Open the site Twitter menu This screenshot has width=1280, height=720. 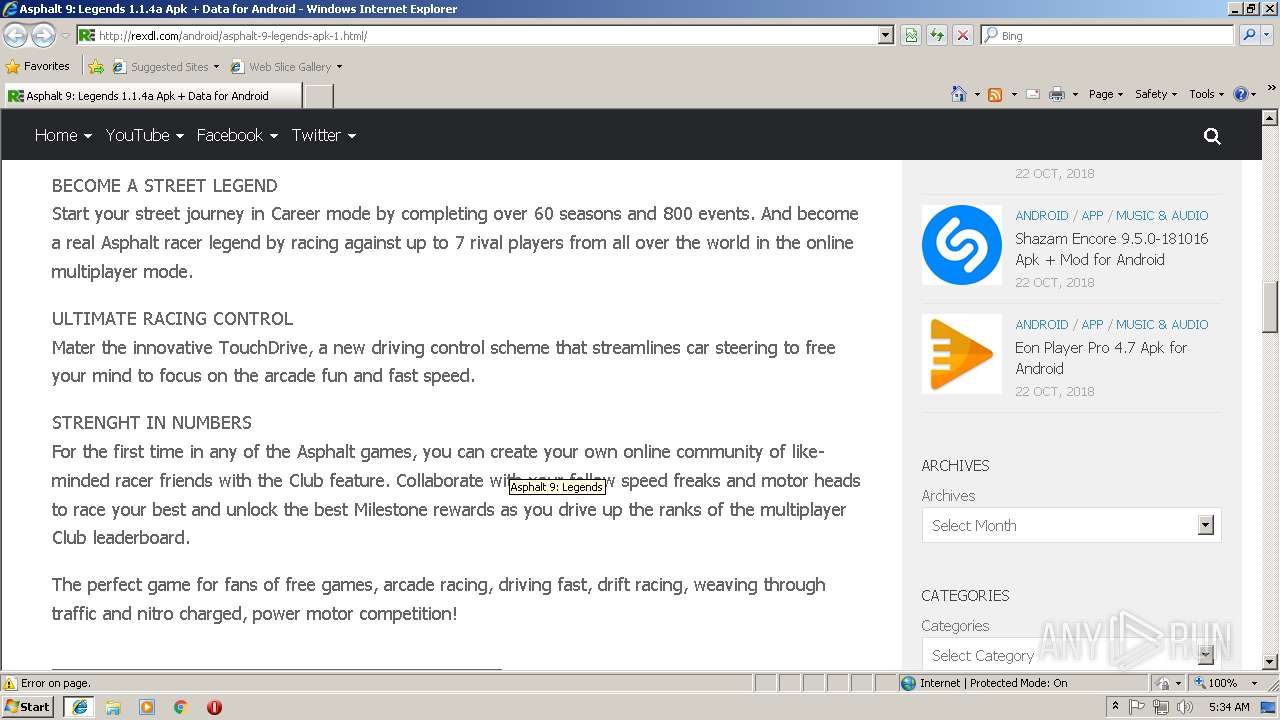tap(324, 135)
